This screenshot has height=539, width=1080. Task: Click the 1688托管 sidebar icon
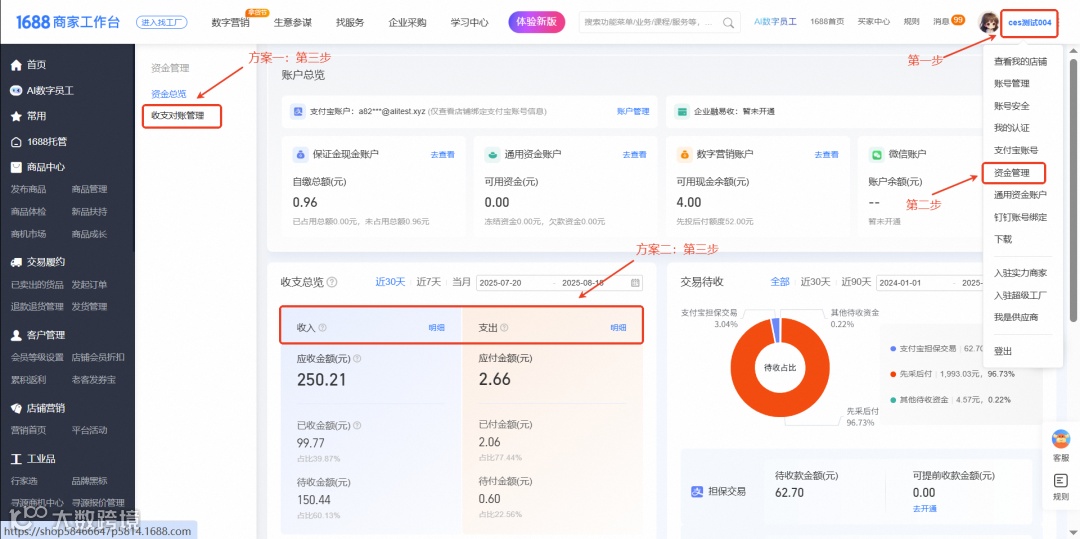pos(17,142)
